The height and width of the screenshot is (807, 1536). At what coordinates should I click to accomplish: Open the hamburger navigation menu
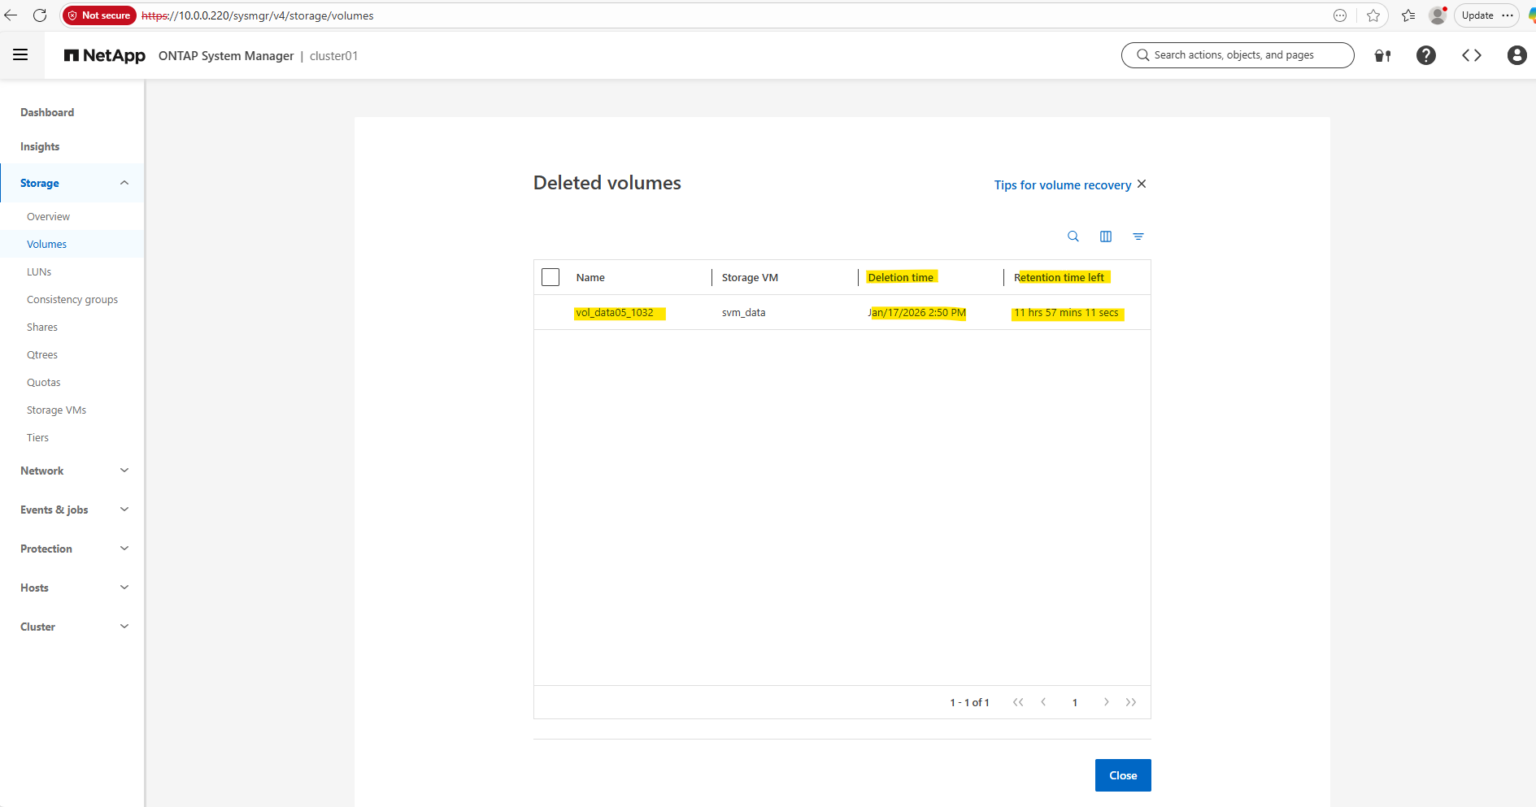21,54
